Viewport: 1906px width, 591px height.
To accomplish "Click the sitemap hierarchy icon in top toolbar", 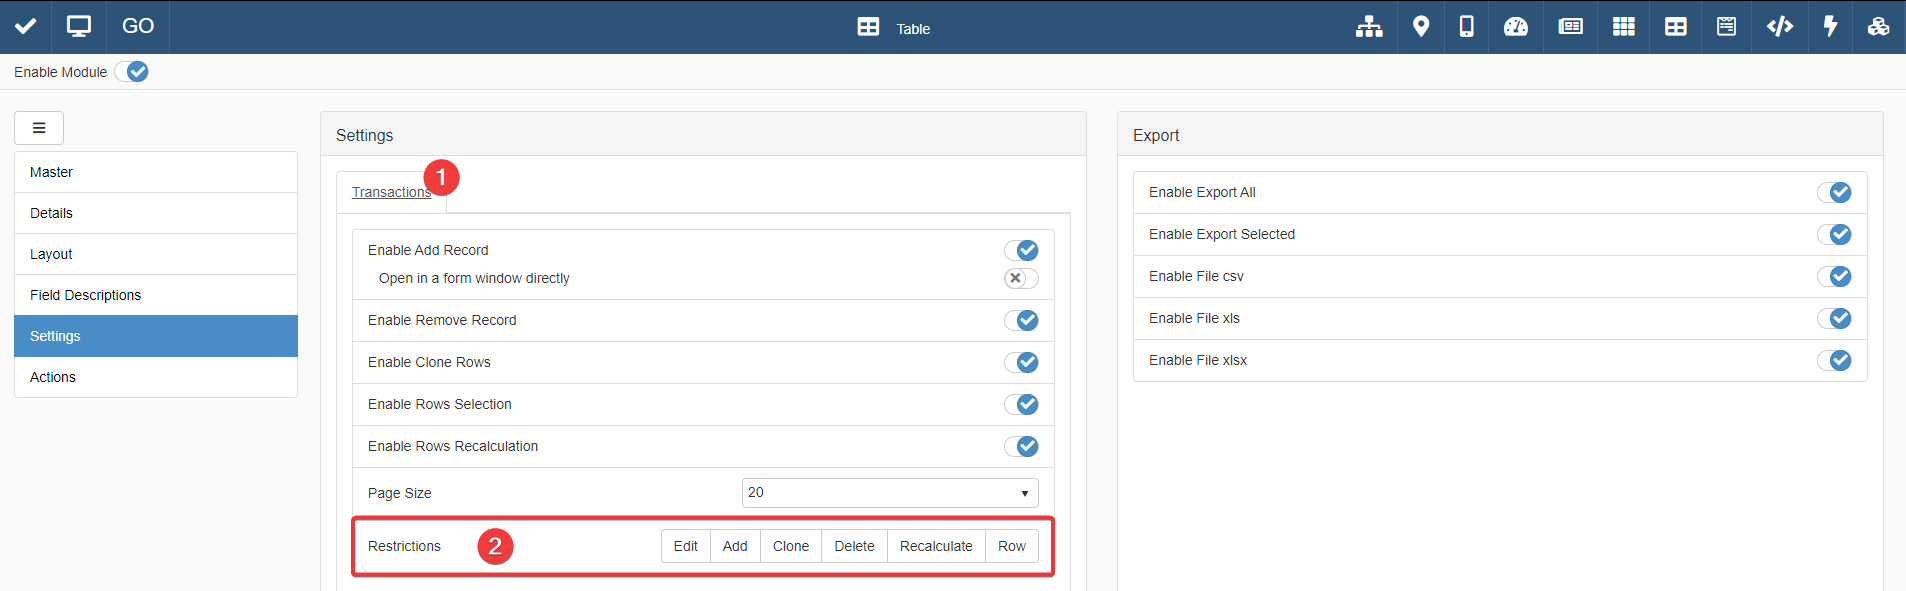I will [x=1368, y=27].
